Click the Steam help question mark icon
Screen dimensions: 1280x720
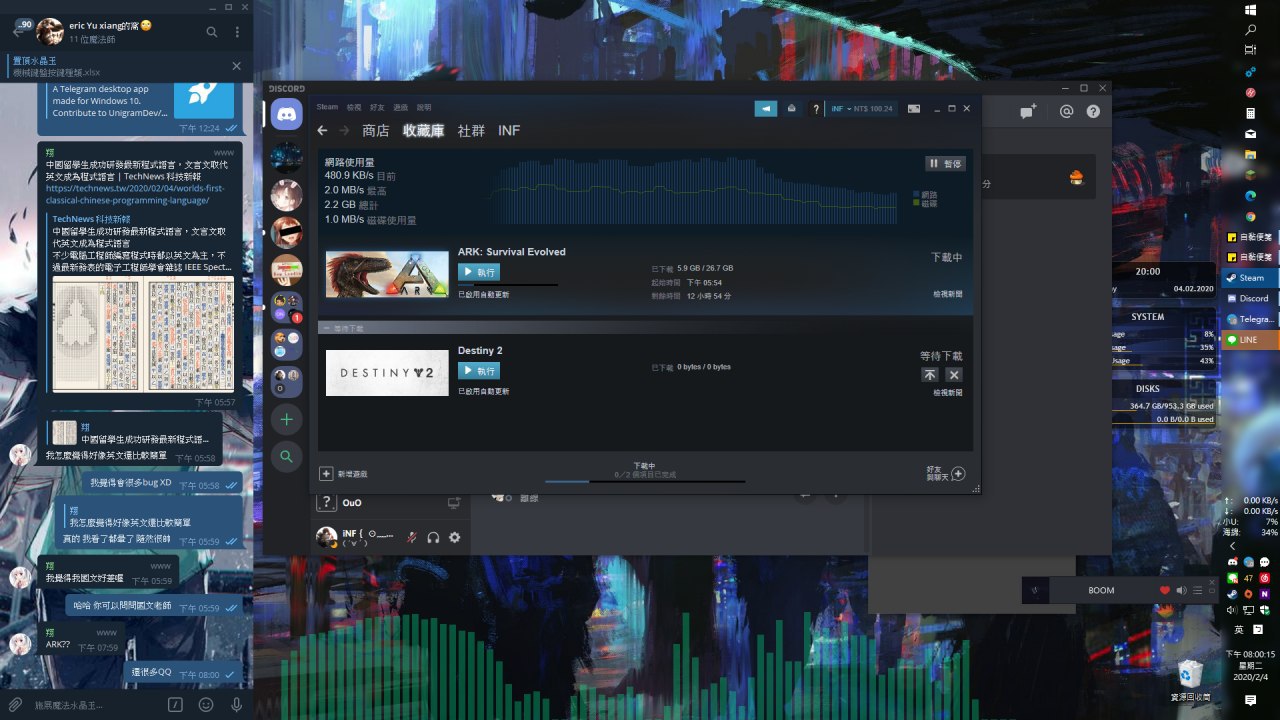[x=816, y=108]
